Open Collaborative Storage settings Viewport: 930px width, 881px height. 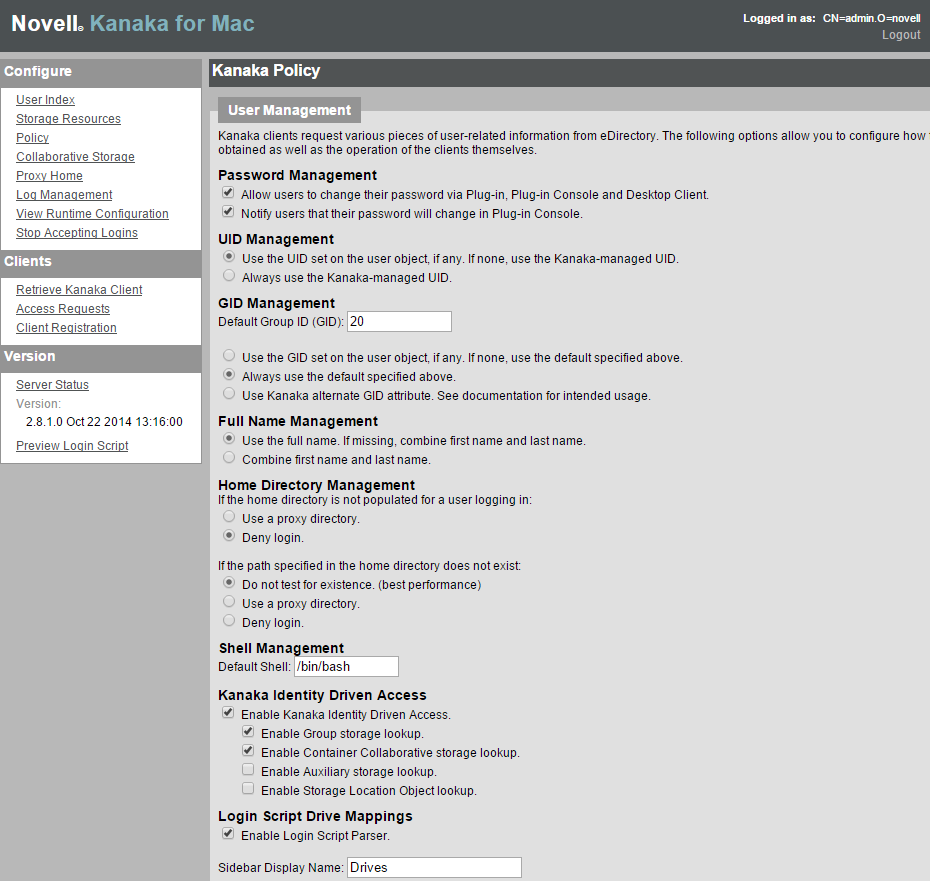[75, 157]
